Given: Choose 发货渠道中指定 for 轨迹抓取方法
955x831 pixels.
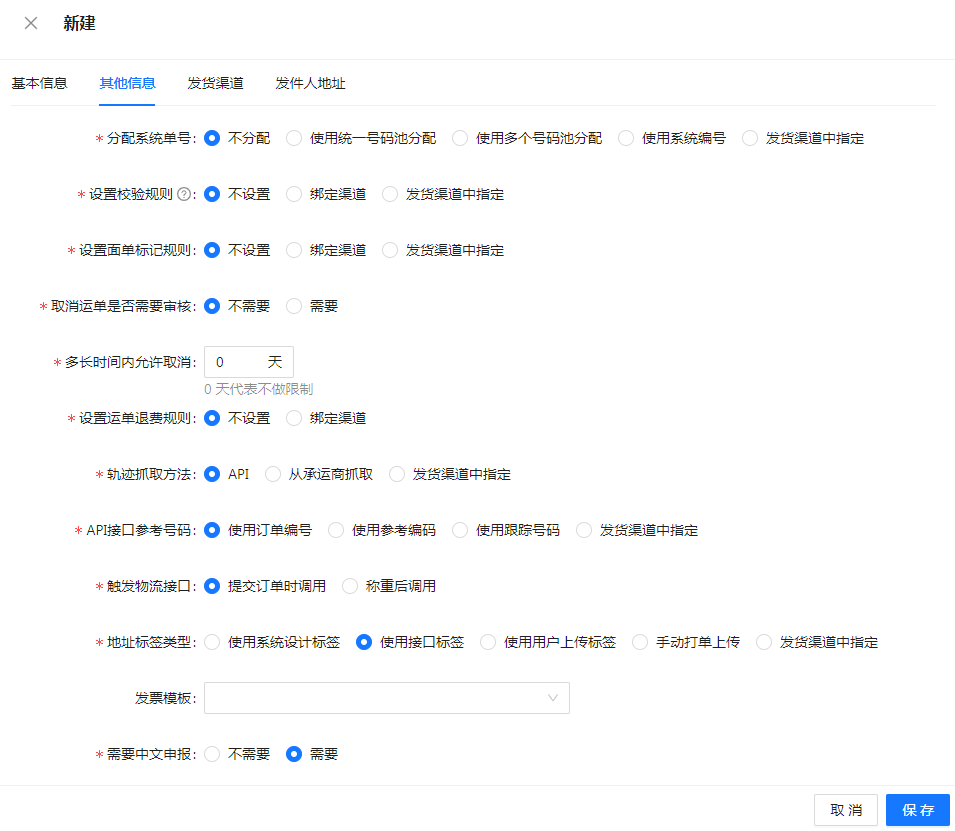Looking at the screenshot, I should 397,474.
